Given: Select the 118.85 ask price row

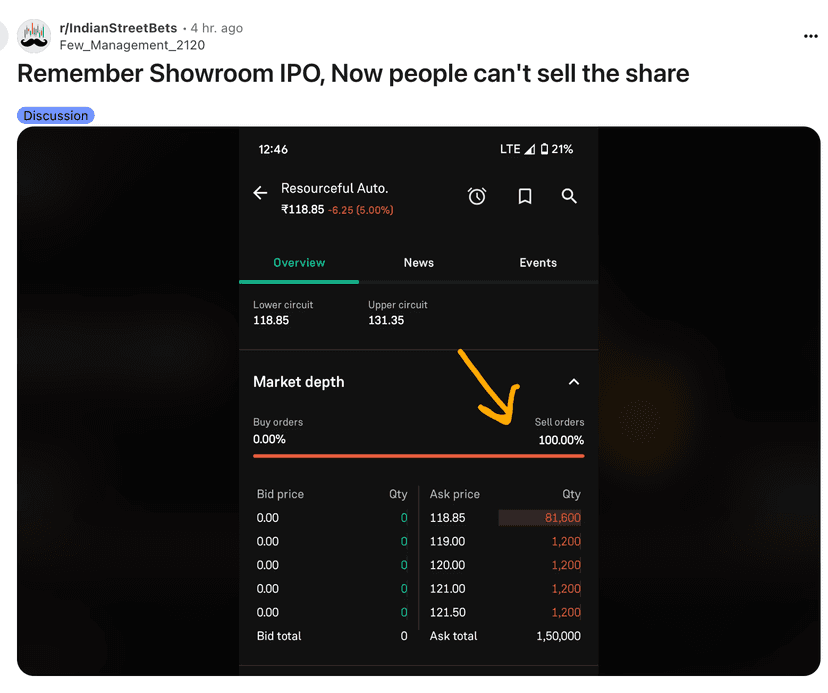Looking at the screenshot, I should 447,518.
